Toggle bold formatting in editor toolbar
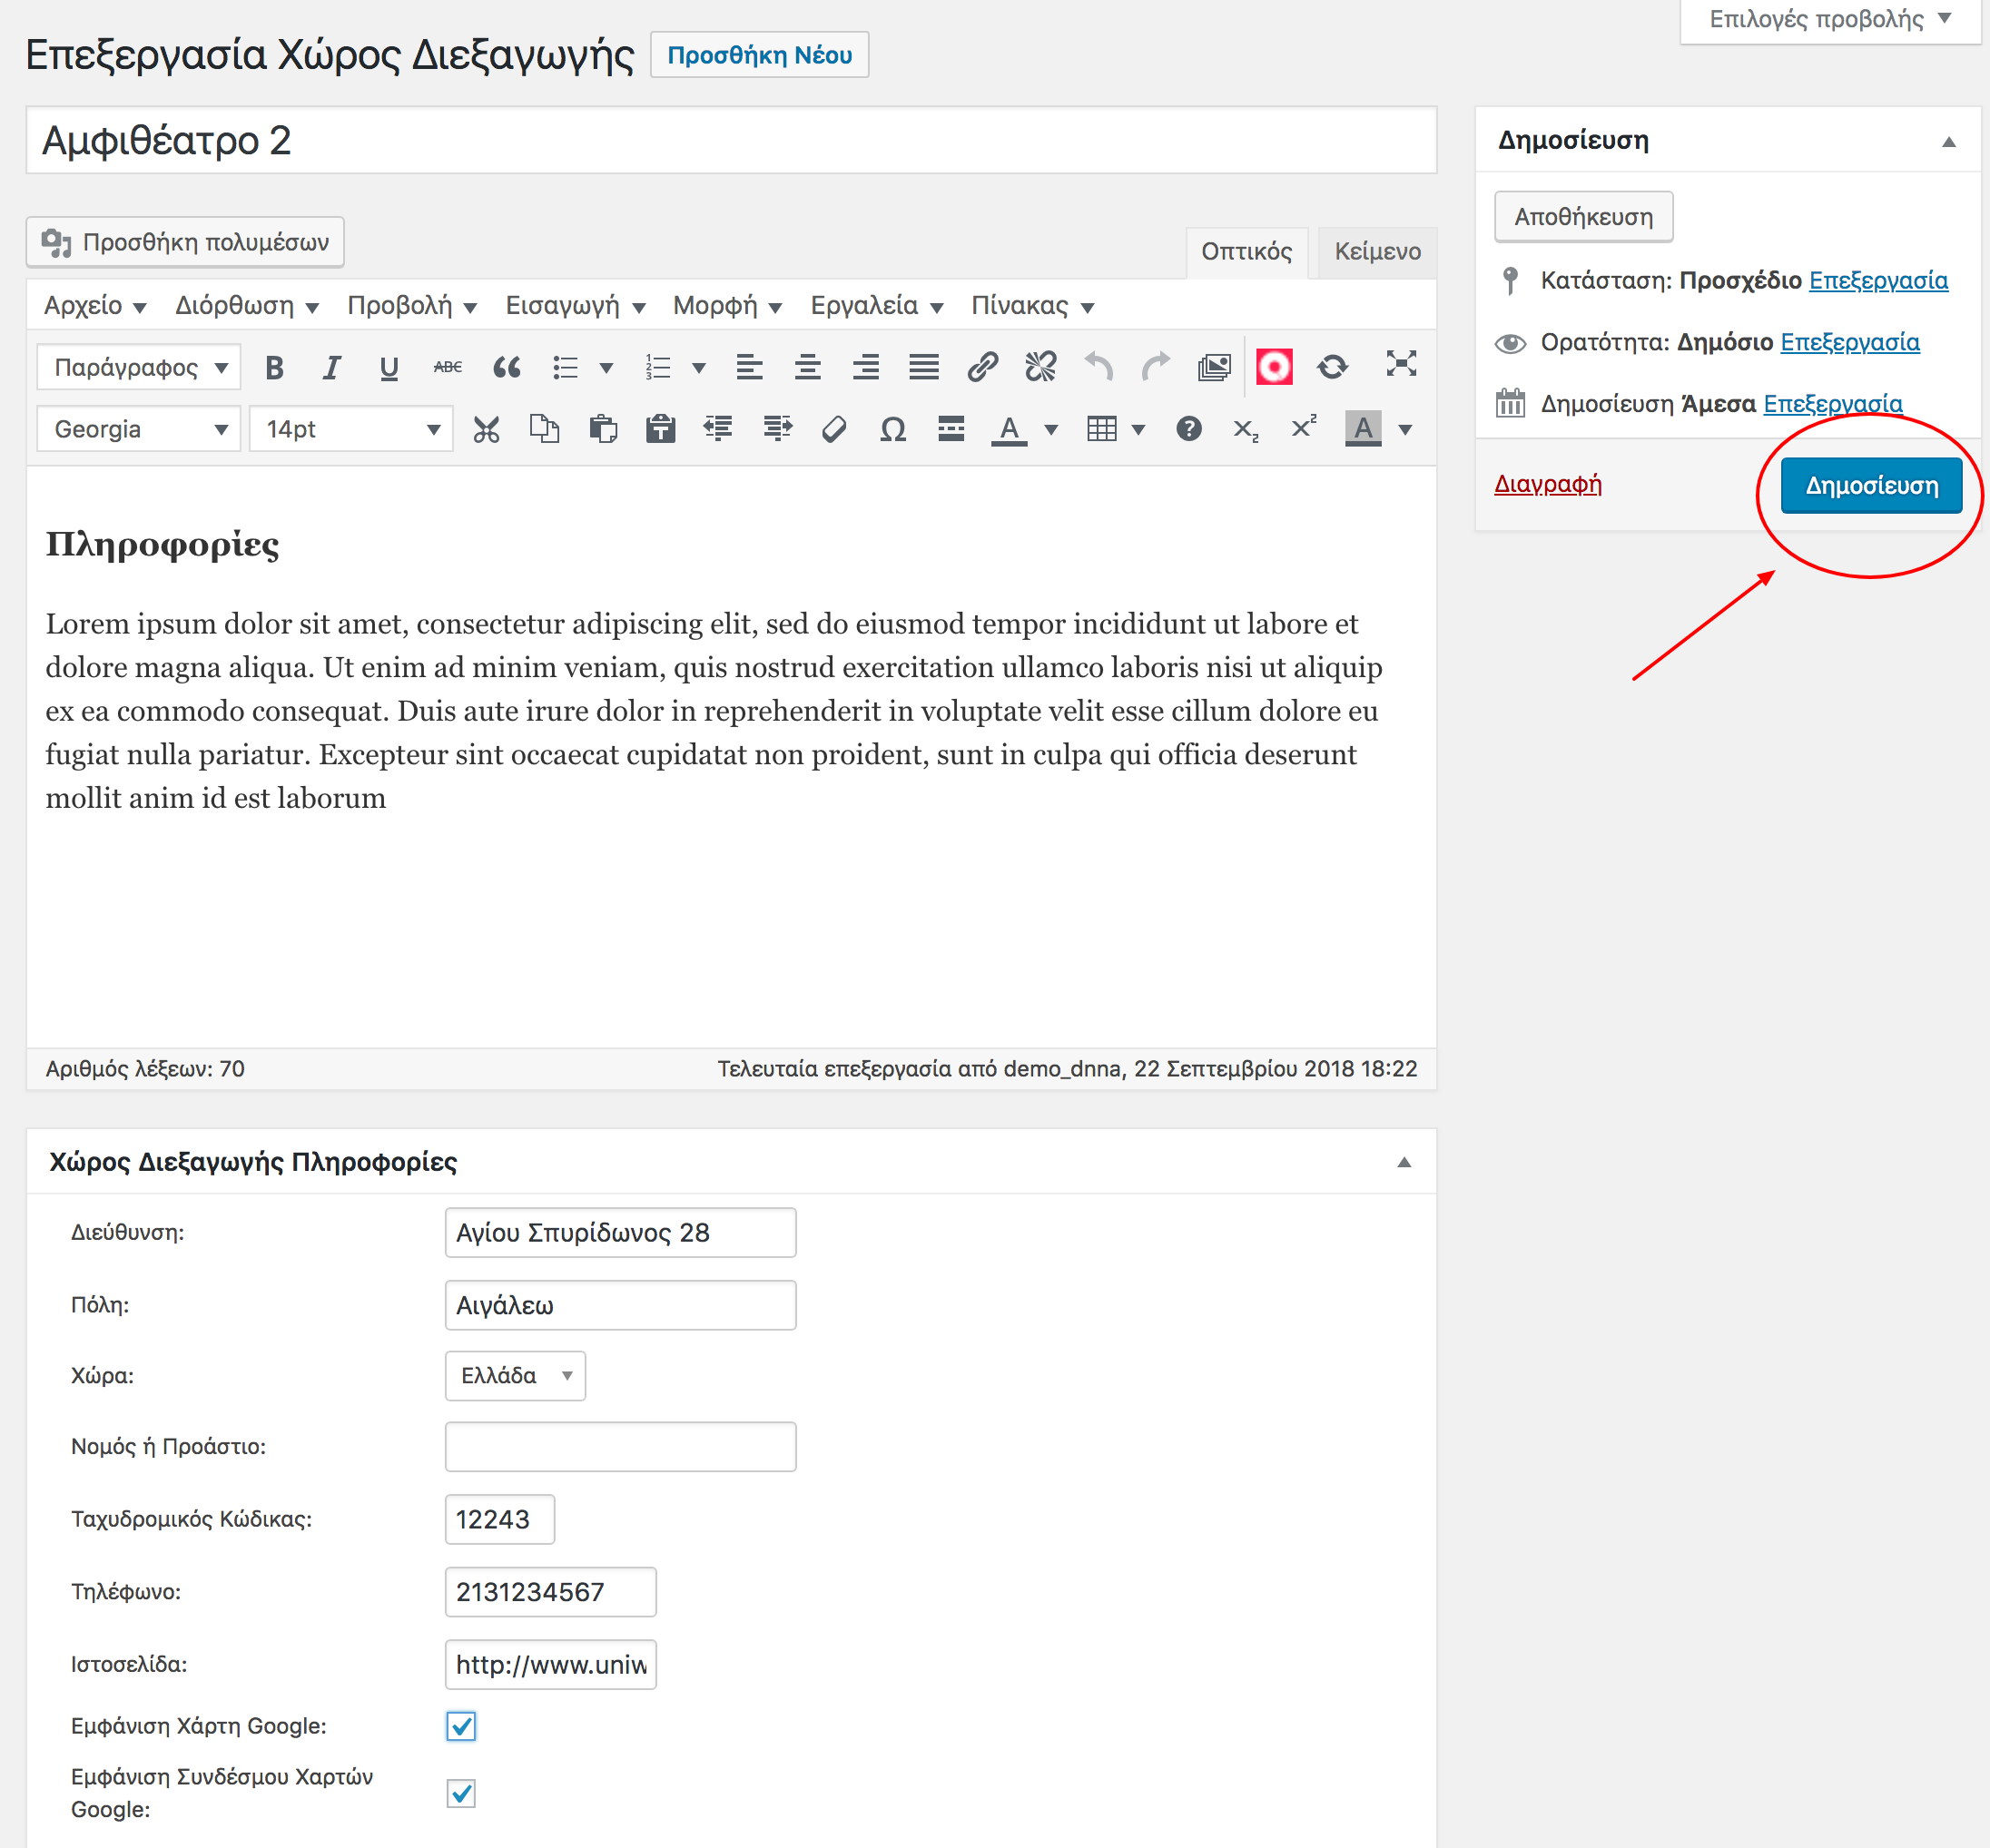 (274, 367)
